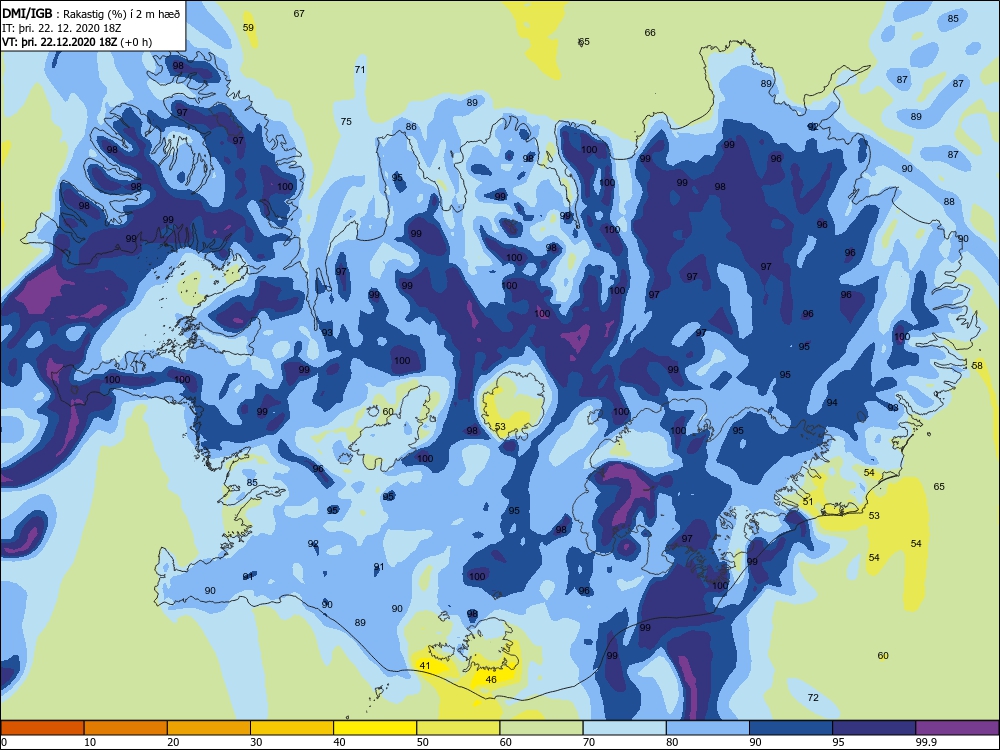Click the humidity value '58' on the map
The image size is (1000, 750).
[x=978, y=366]
